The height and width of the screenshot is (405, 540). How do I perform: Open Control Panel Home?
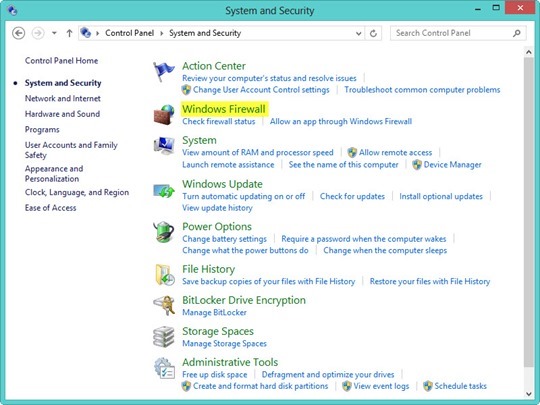click(x=61, y=61)
